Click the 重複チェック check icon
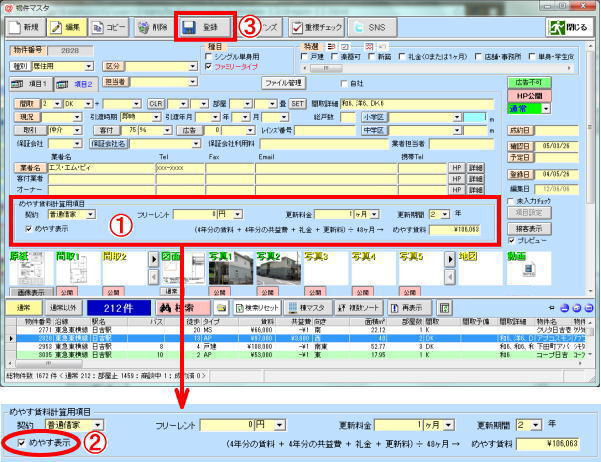Image resolution: width=601 pixels, height=462 pixels. click(297, 27)
